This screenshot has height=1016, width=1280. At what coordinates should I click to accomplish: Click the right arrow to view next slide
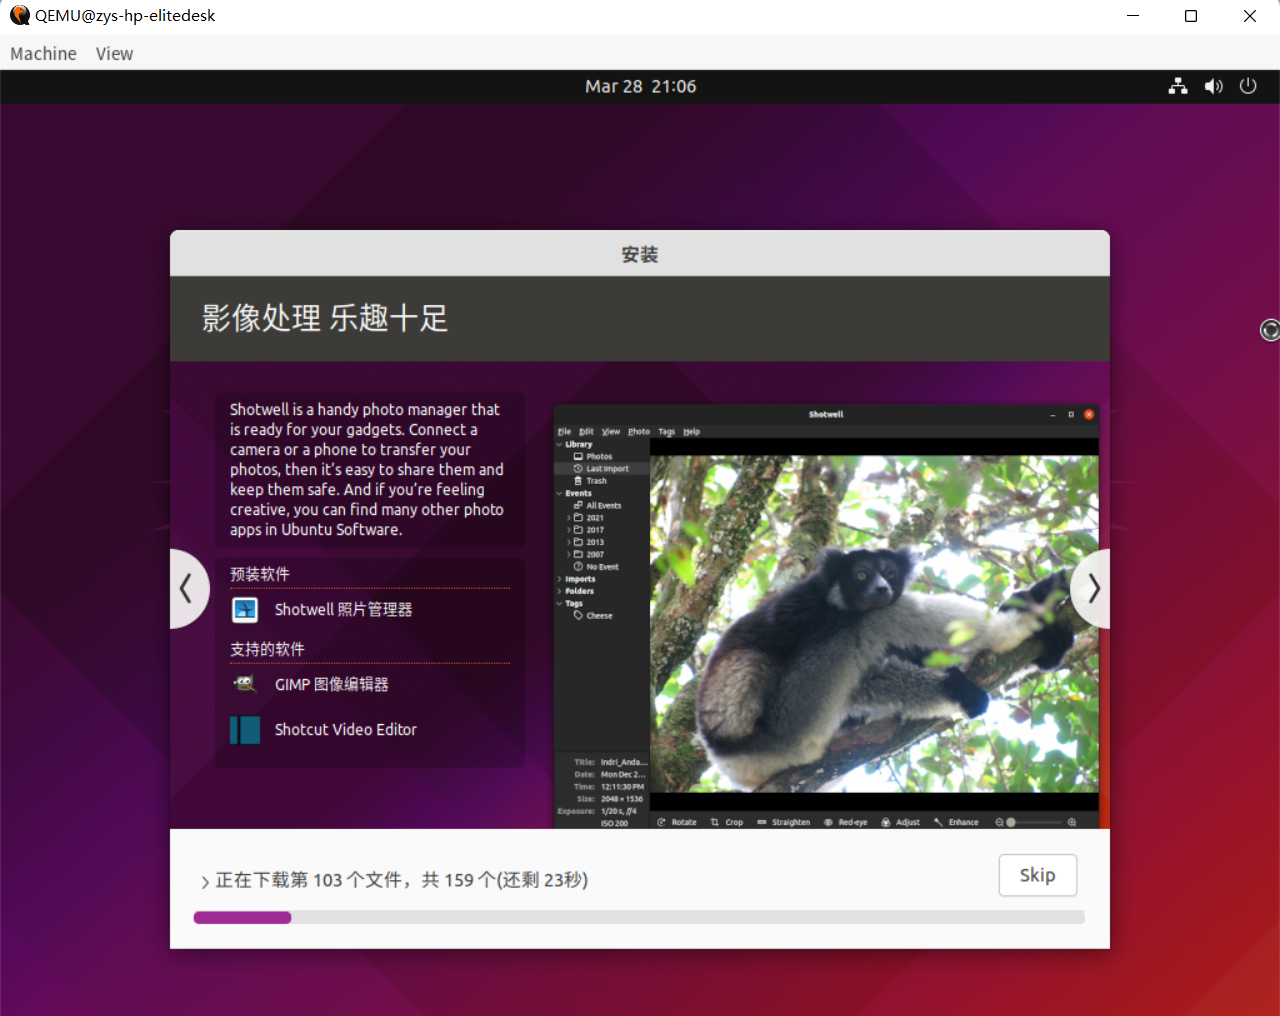pyautogui.click(x=1092, y=589)
